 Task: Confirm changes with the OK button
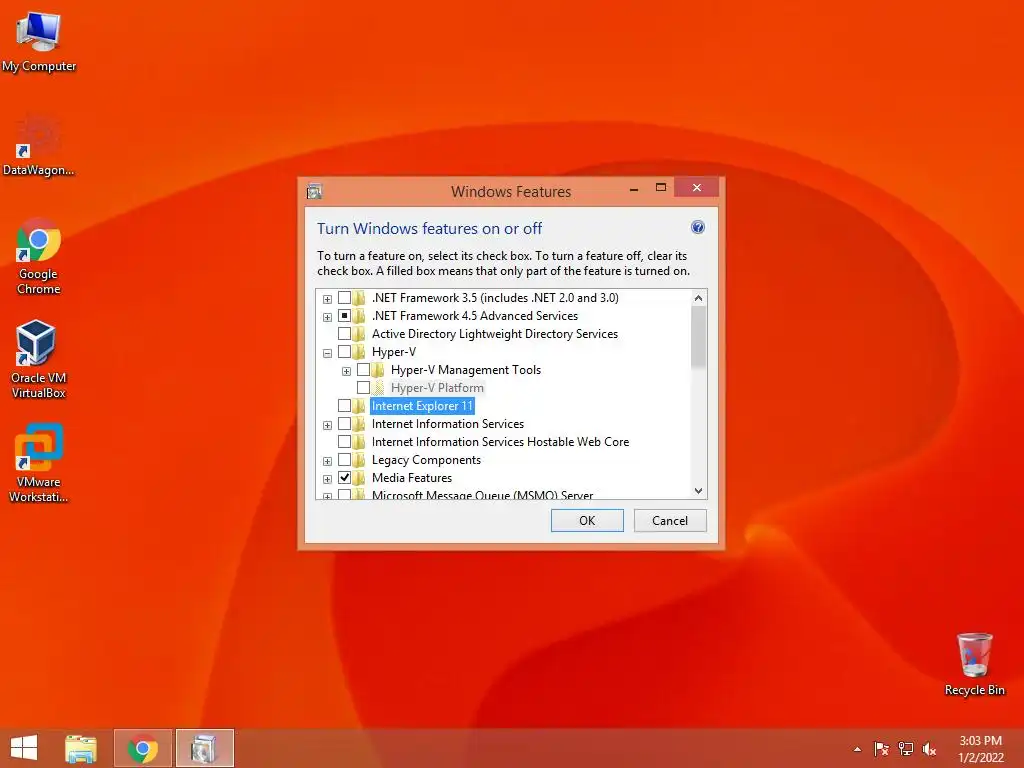(x=587, y=520)
